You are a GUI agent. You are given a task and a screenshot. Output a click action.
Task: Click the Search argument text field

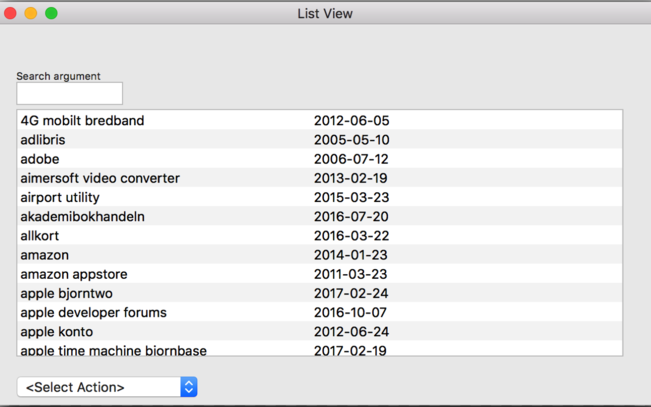click(x=69, y=93)
